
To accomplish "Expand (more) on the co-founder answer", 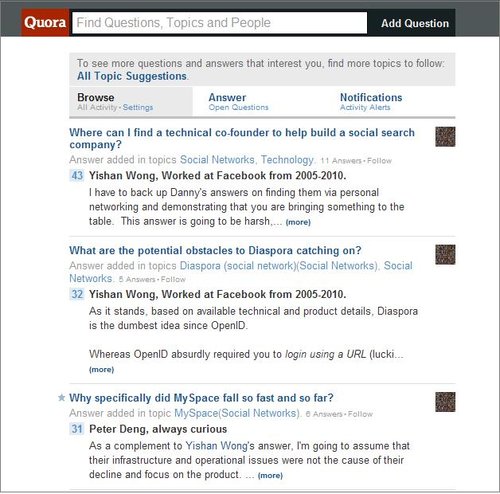I will click(298, 222).
